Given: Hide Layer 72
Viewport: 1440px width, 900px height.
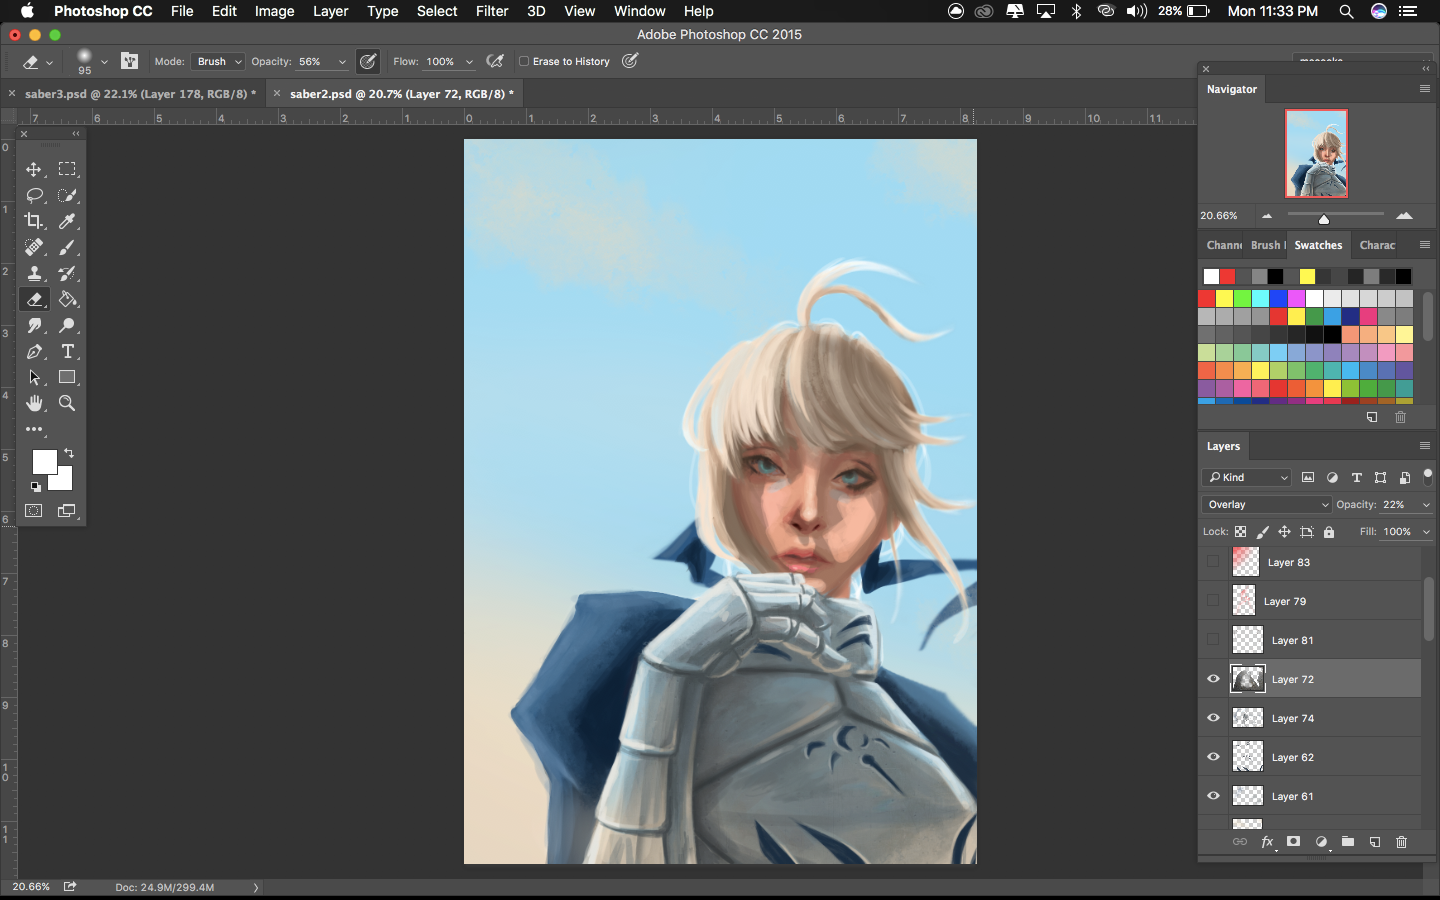Looking at the screenshot, I should tap(1213, 679).
